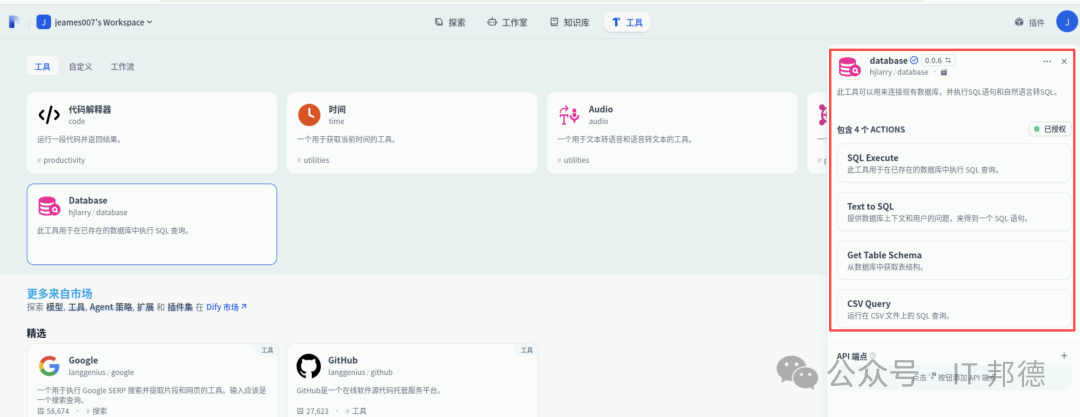This screenshot has height=417, width=1080.
Task: Switch to the 工作流 sub-tab
Action: coord(123,67)
